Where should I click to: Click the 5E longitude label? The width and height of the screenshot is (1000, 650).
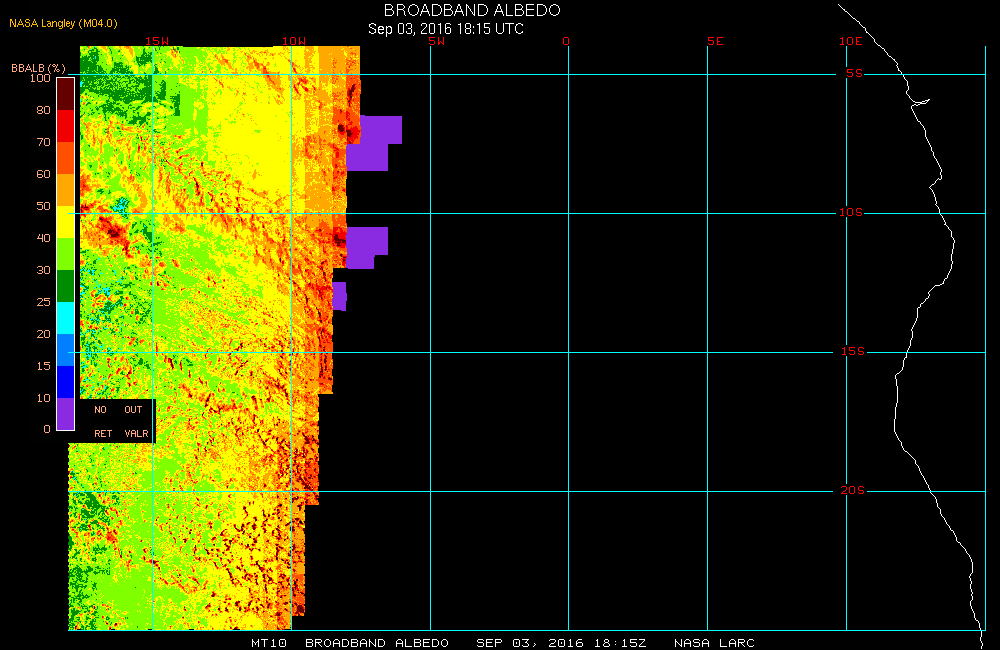coord(714,42)
